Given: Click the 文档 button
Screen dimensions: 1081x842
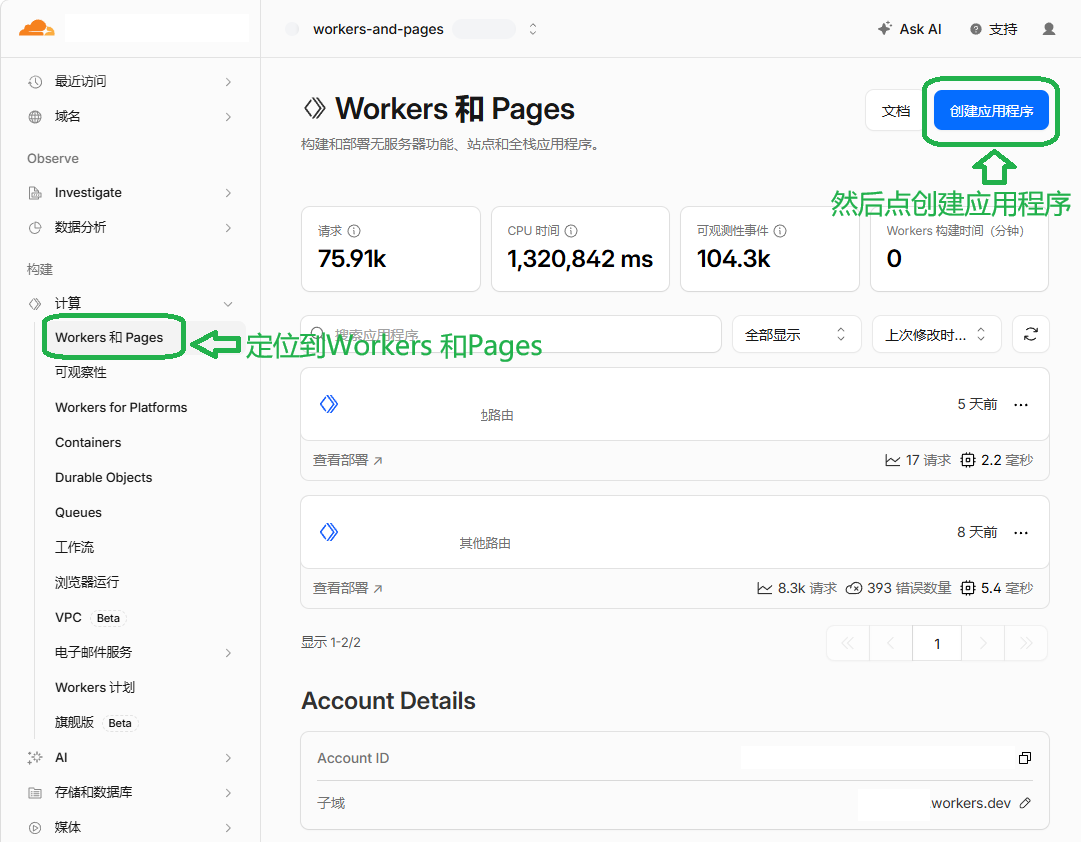Looking at the screenshot, I should (x=896, y=110).
